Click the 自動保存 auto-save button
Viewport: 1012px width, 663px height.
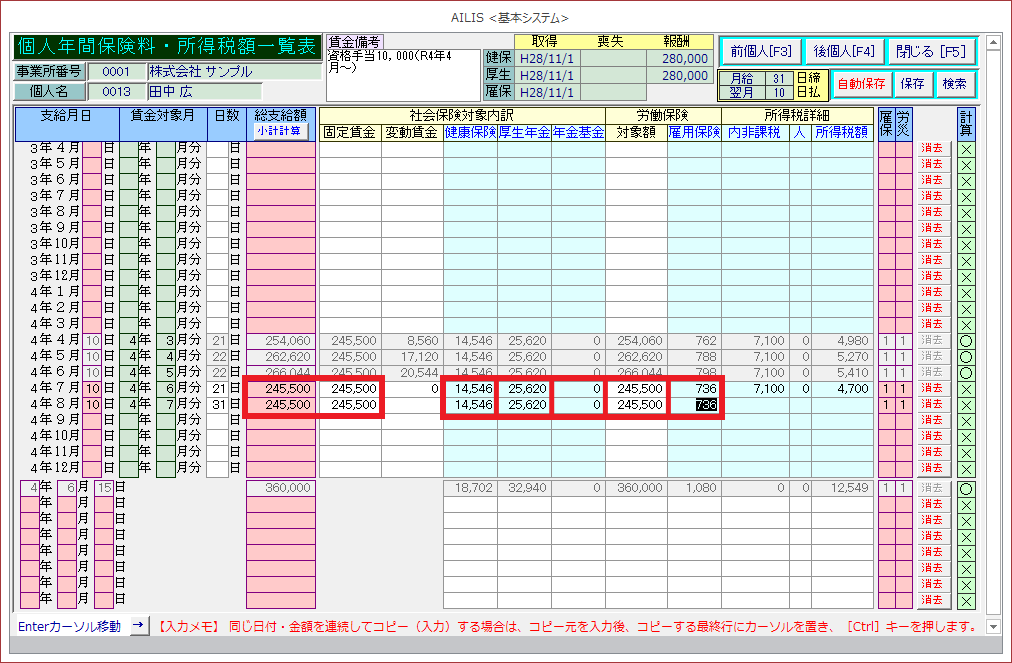pyautogui.click(x=860, y=84)
